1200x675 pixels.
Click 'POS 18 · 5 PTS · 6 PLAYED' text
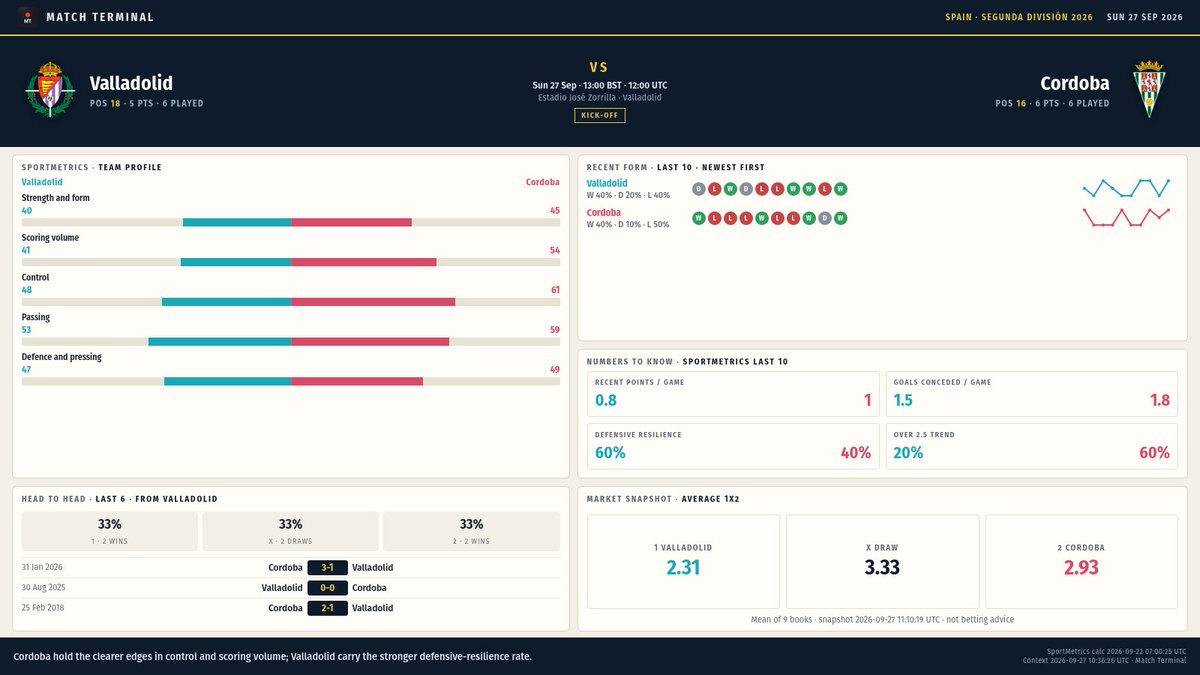coord(147,103)
